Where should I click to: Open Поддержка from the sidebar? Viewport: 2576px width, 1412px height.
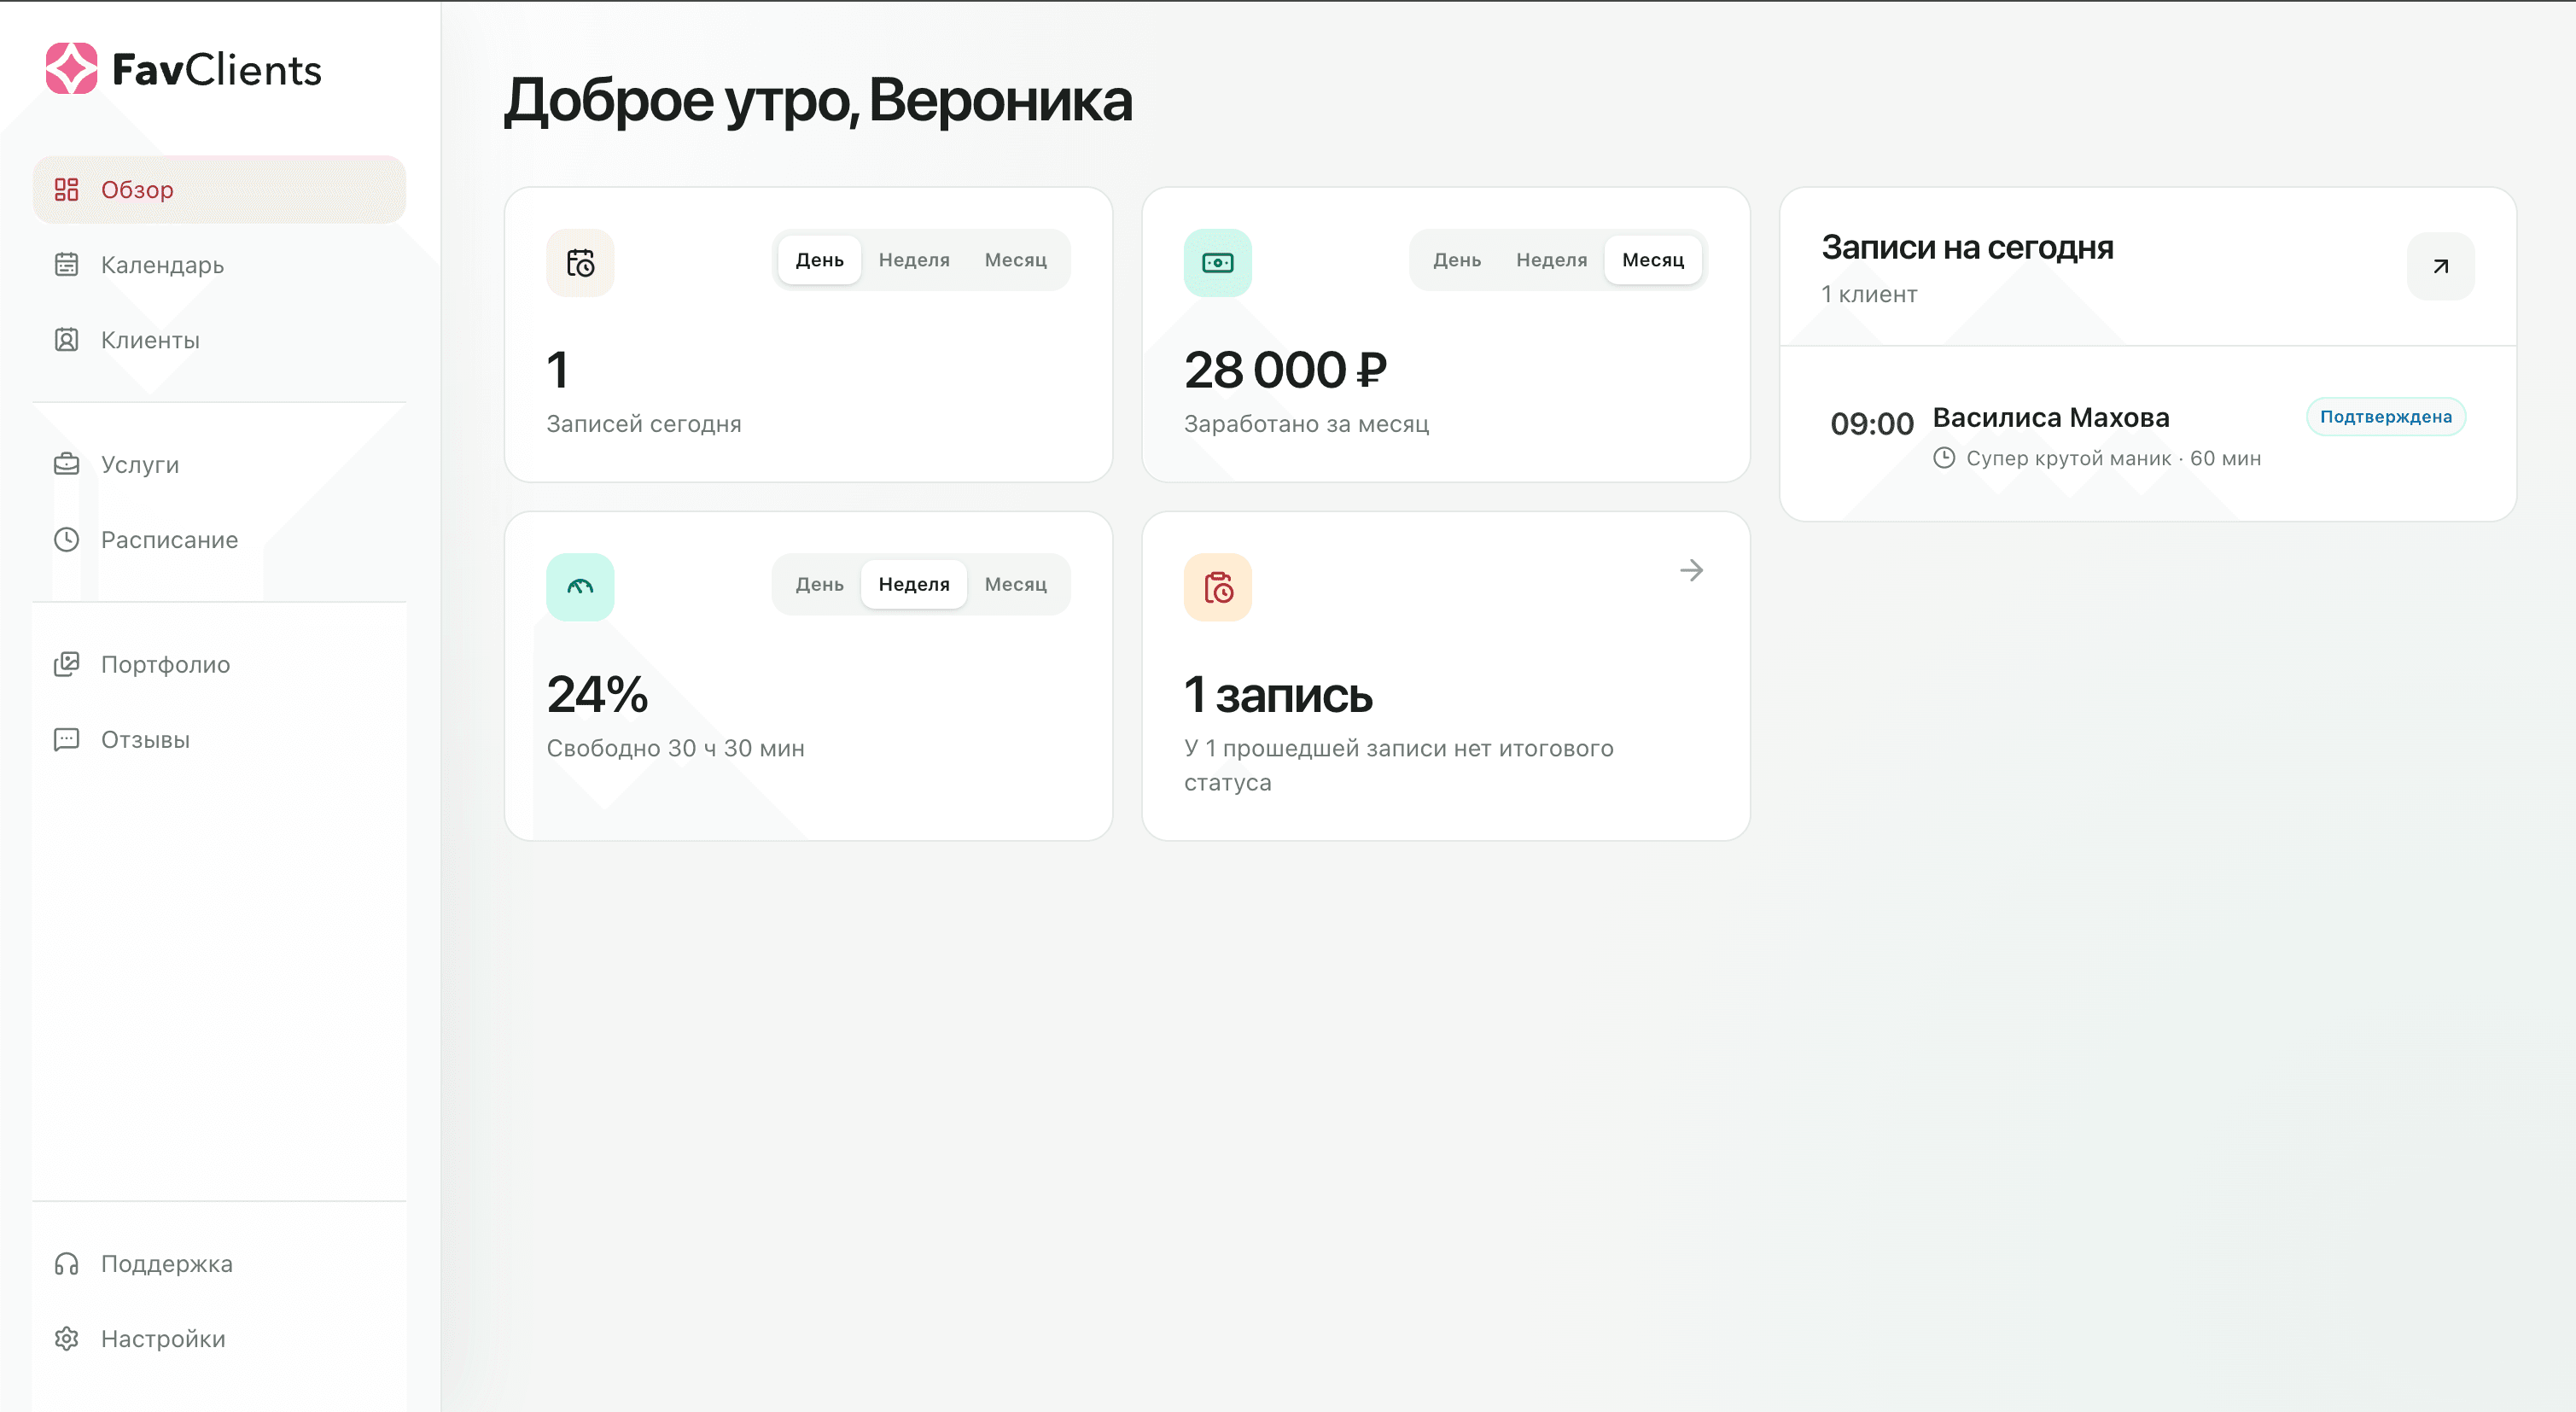tap(219, 1264)
